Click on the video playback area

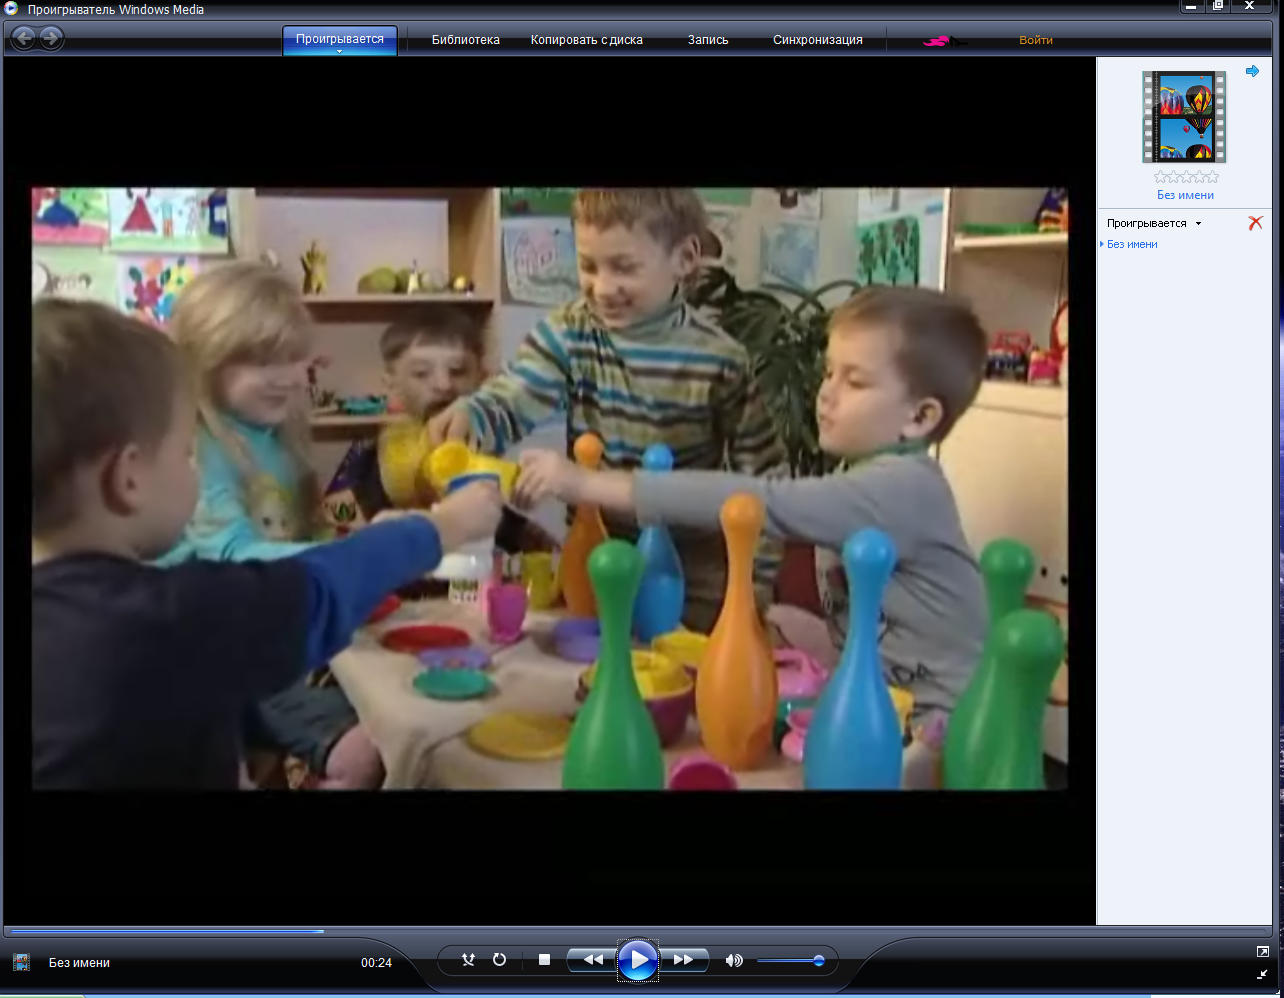click(549, 489)
